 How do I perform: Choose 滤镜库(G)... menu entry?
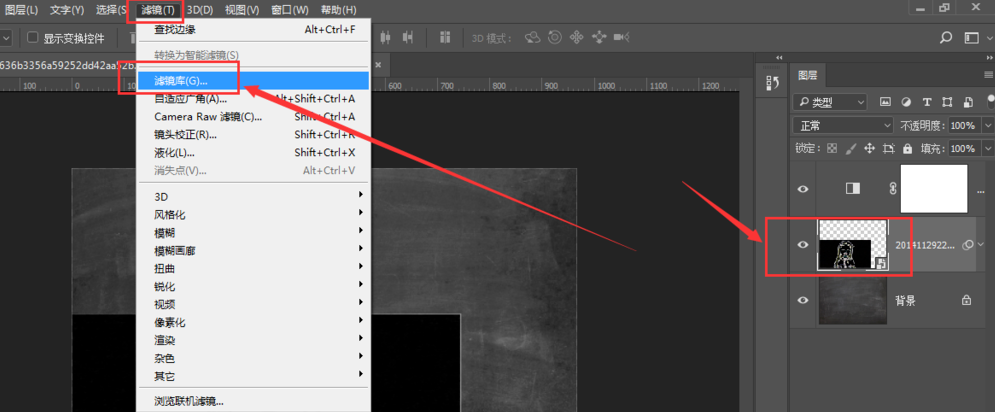(x=254, y=81)
